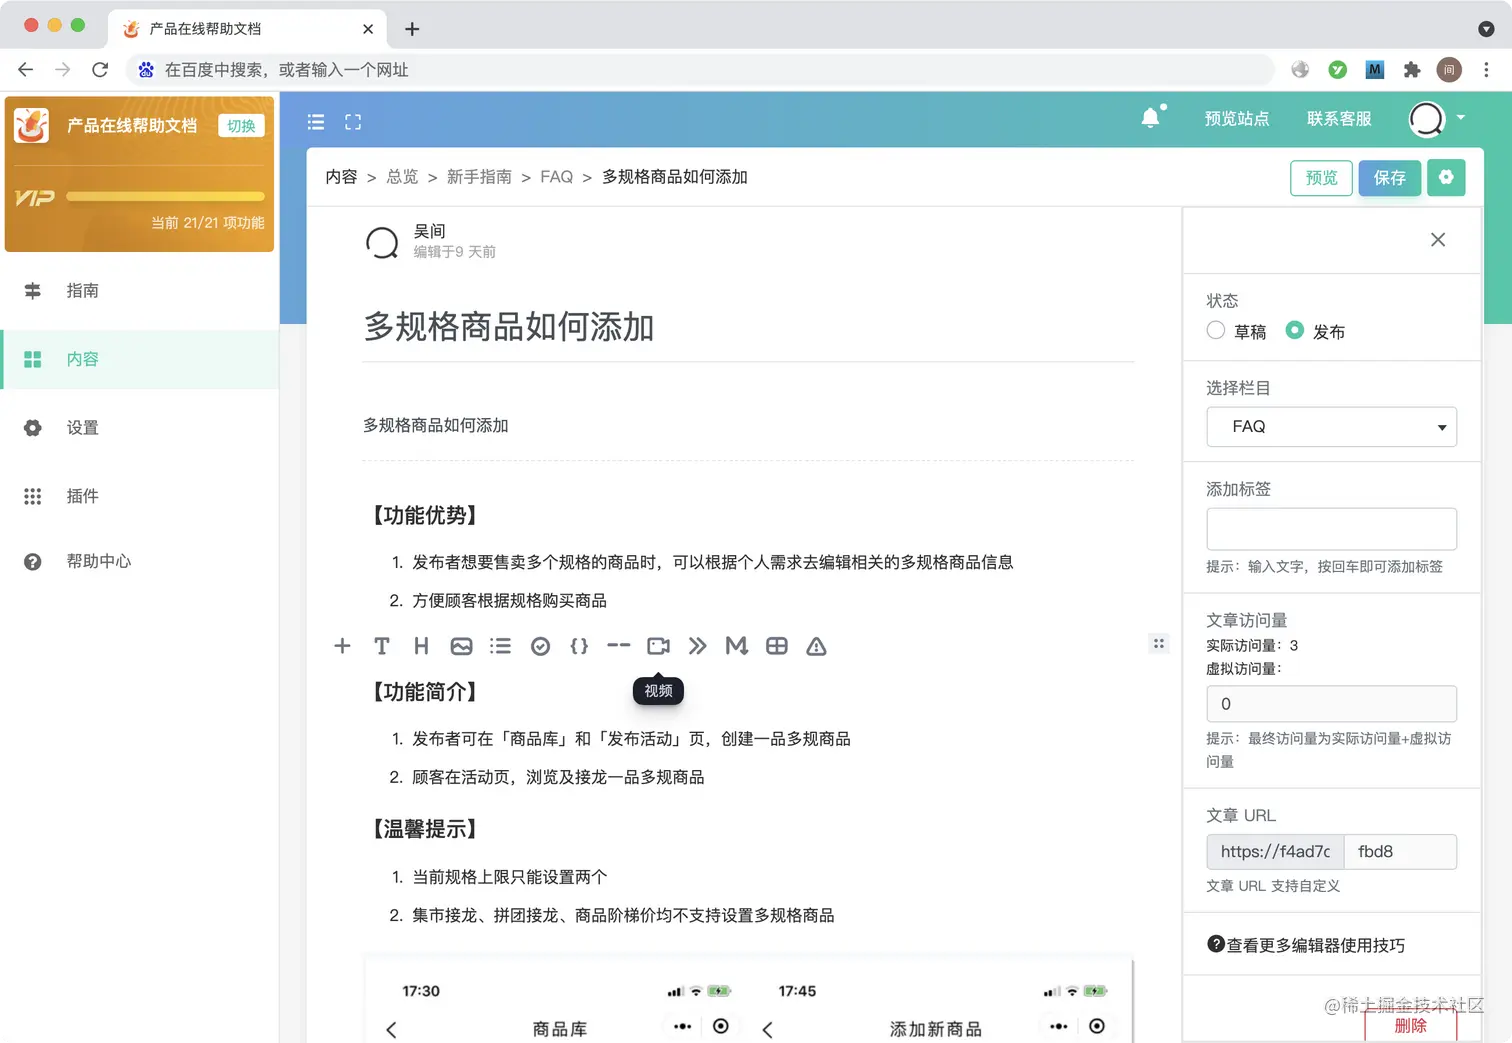Image resolution: width=1512 pixels, height=1043 pixels.
Task: Focus the 虚拟访问量 input field
Action: tap(1331, 704)
